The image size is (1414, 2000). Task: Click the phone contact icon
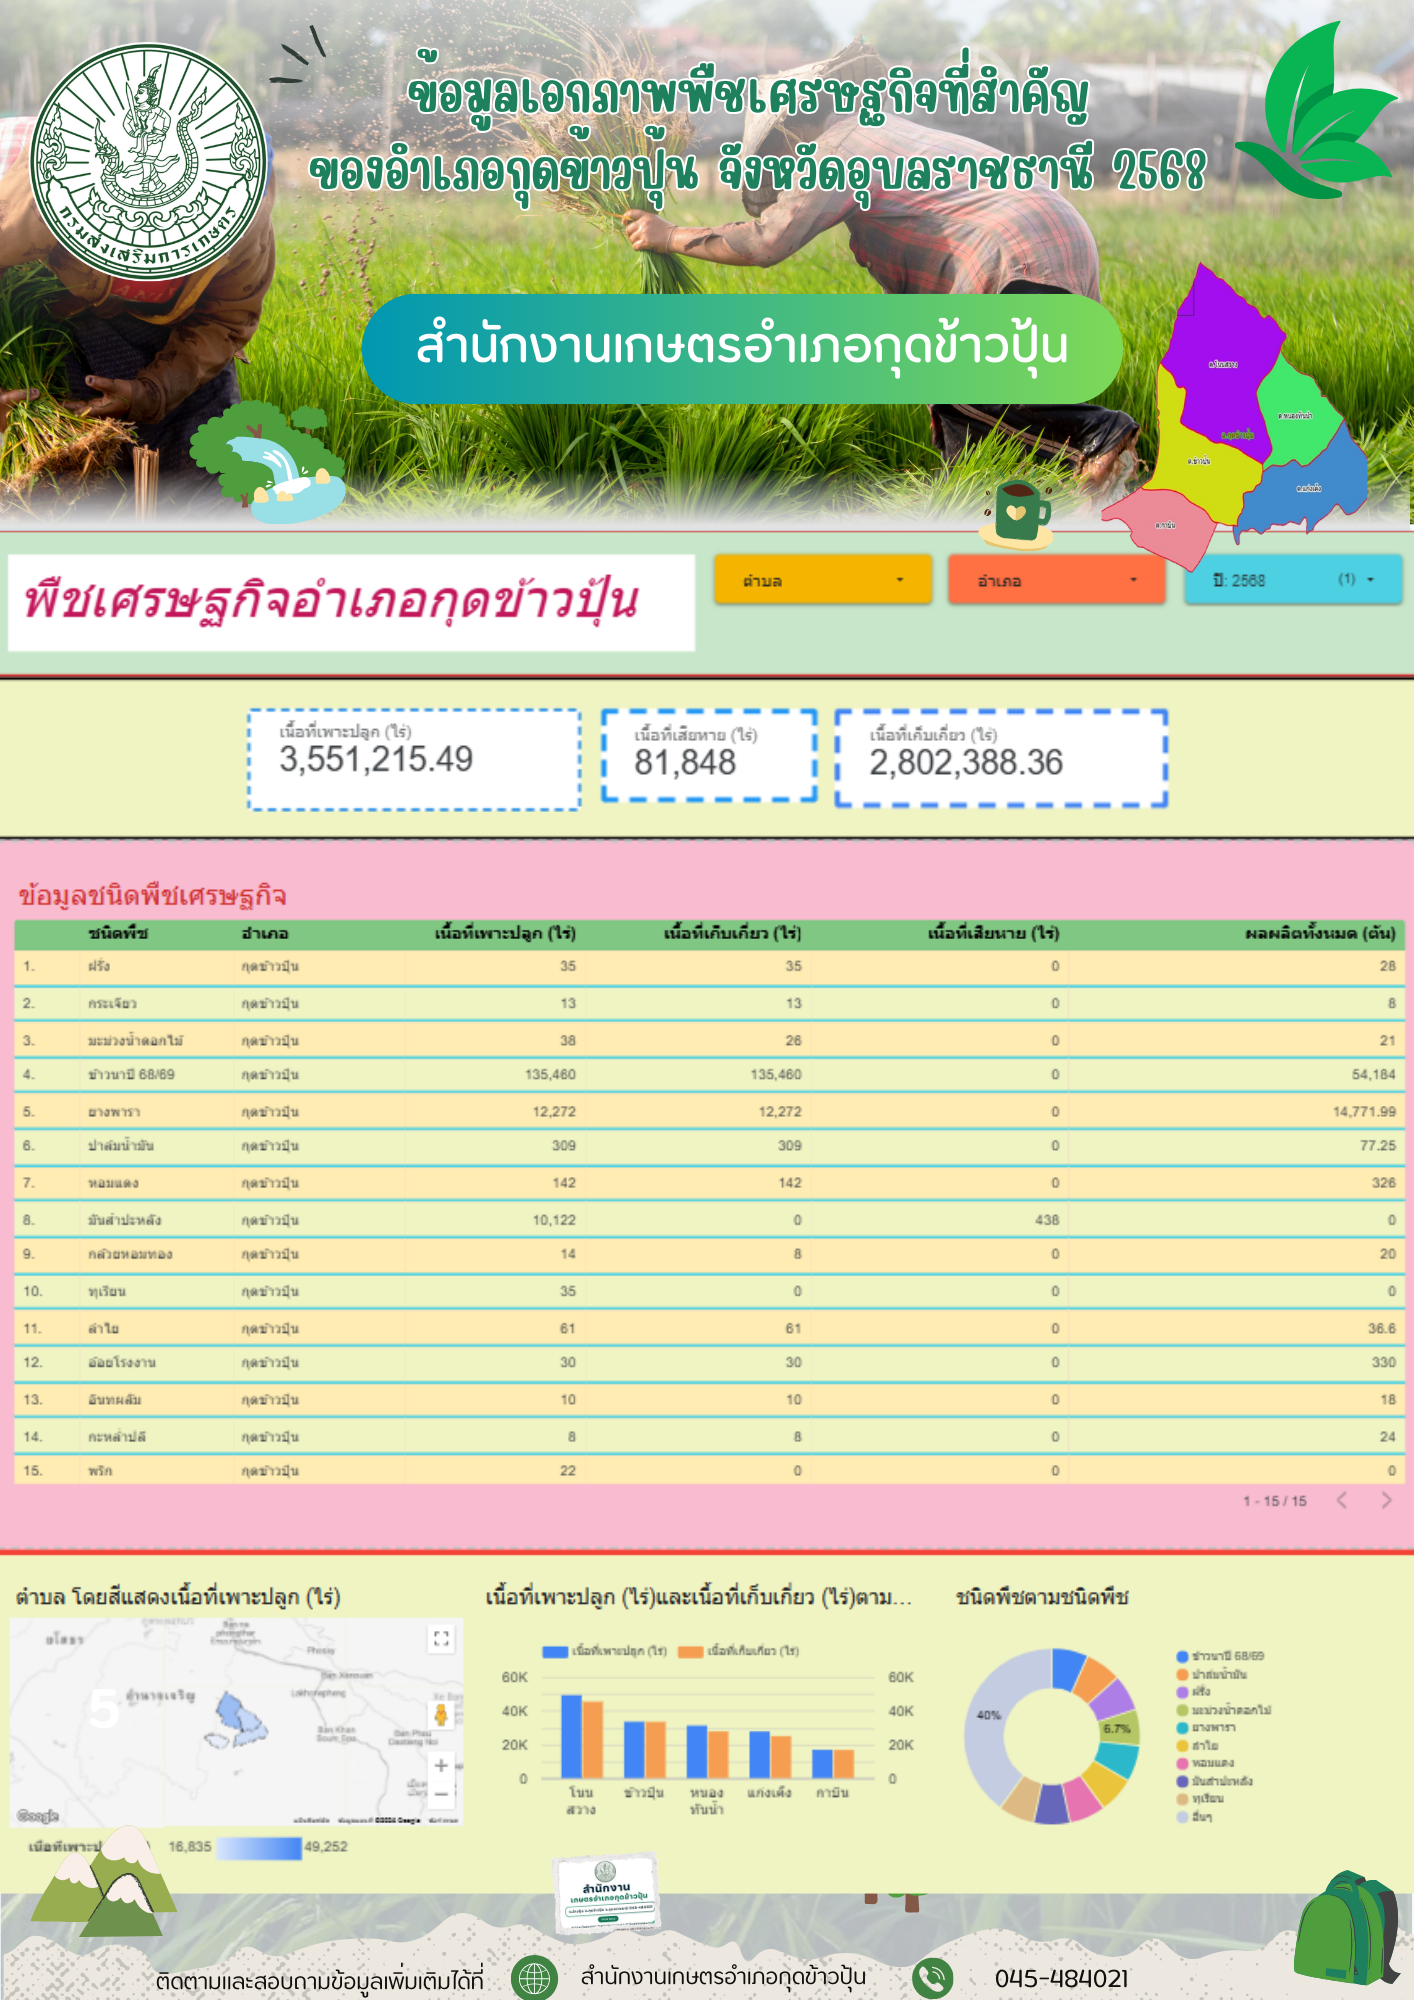[932, 1977]
